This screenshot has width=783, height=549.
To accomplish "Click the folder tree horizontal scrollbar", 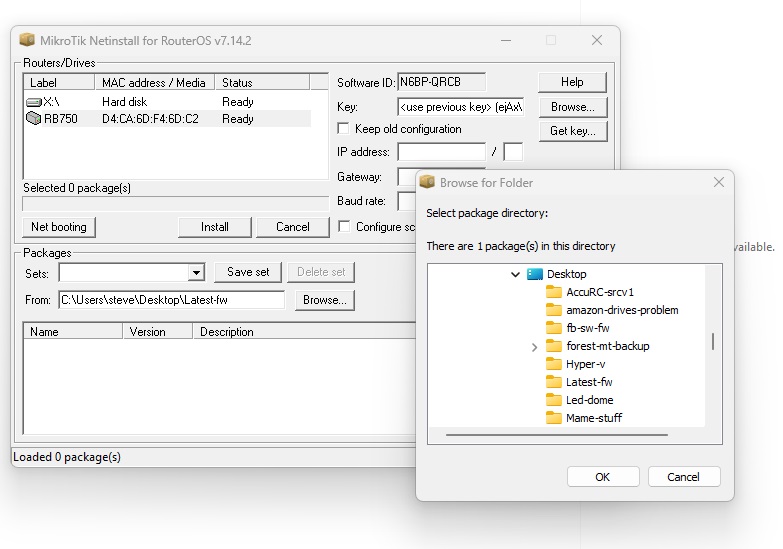I will (557, 435).
